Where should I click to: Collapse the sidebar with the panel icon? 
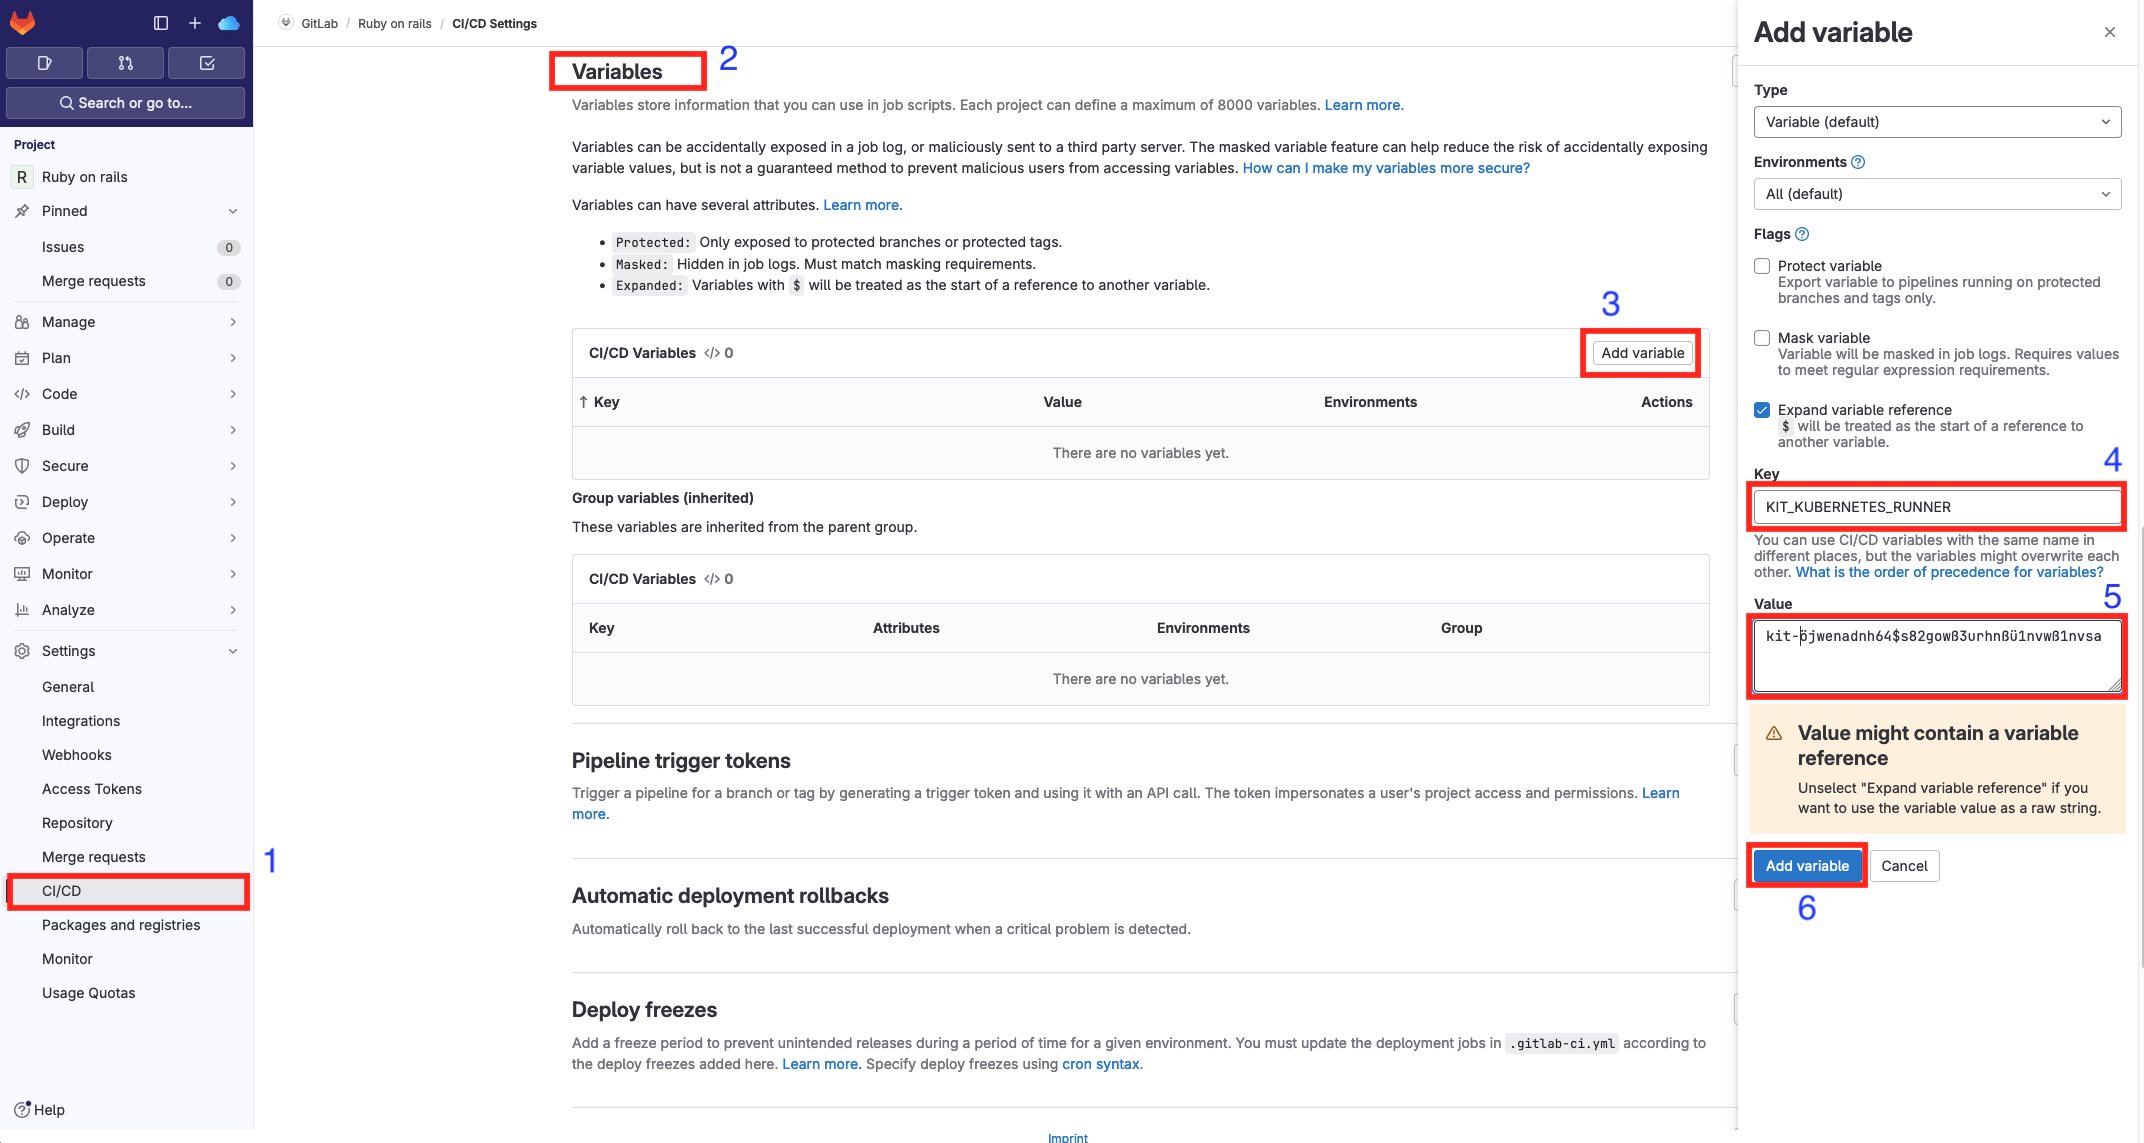point(161,22)
